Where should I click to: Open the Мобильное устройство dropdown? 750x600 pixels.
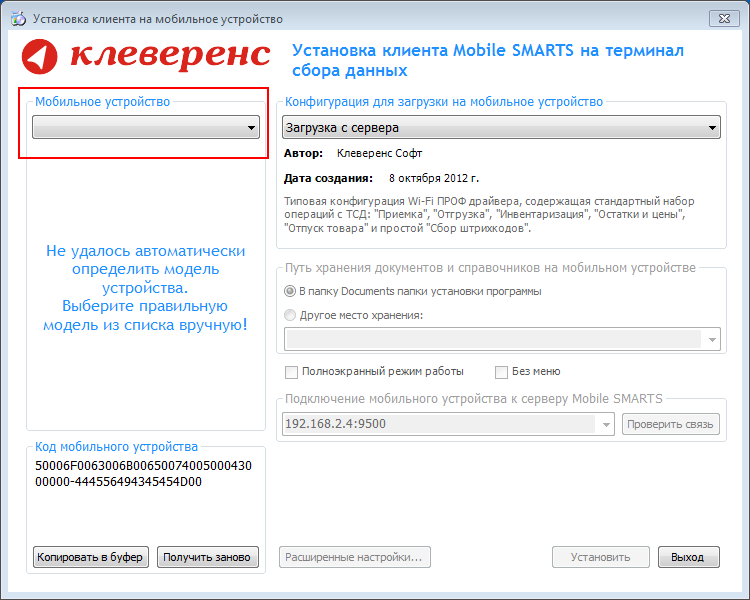tap(146, 127)
